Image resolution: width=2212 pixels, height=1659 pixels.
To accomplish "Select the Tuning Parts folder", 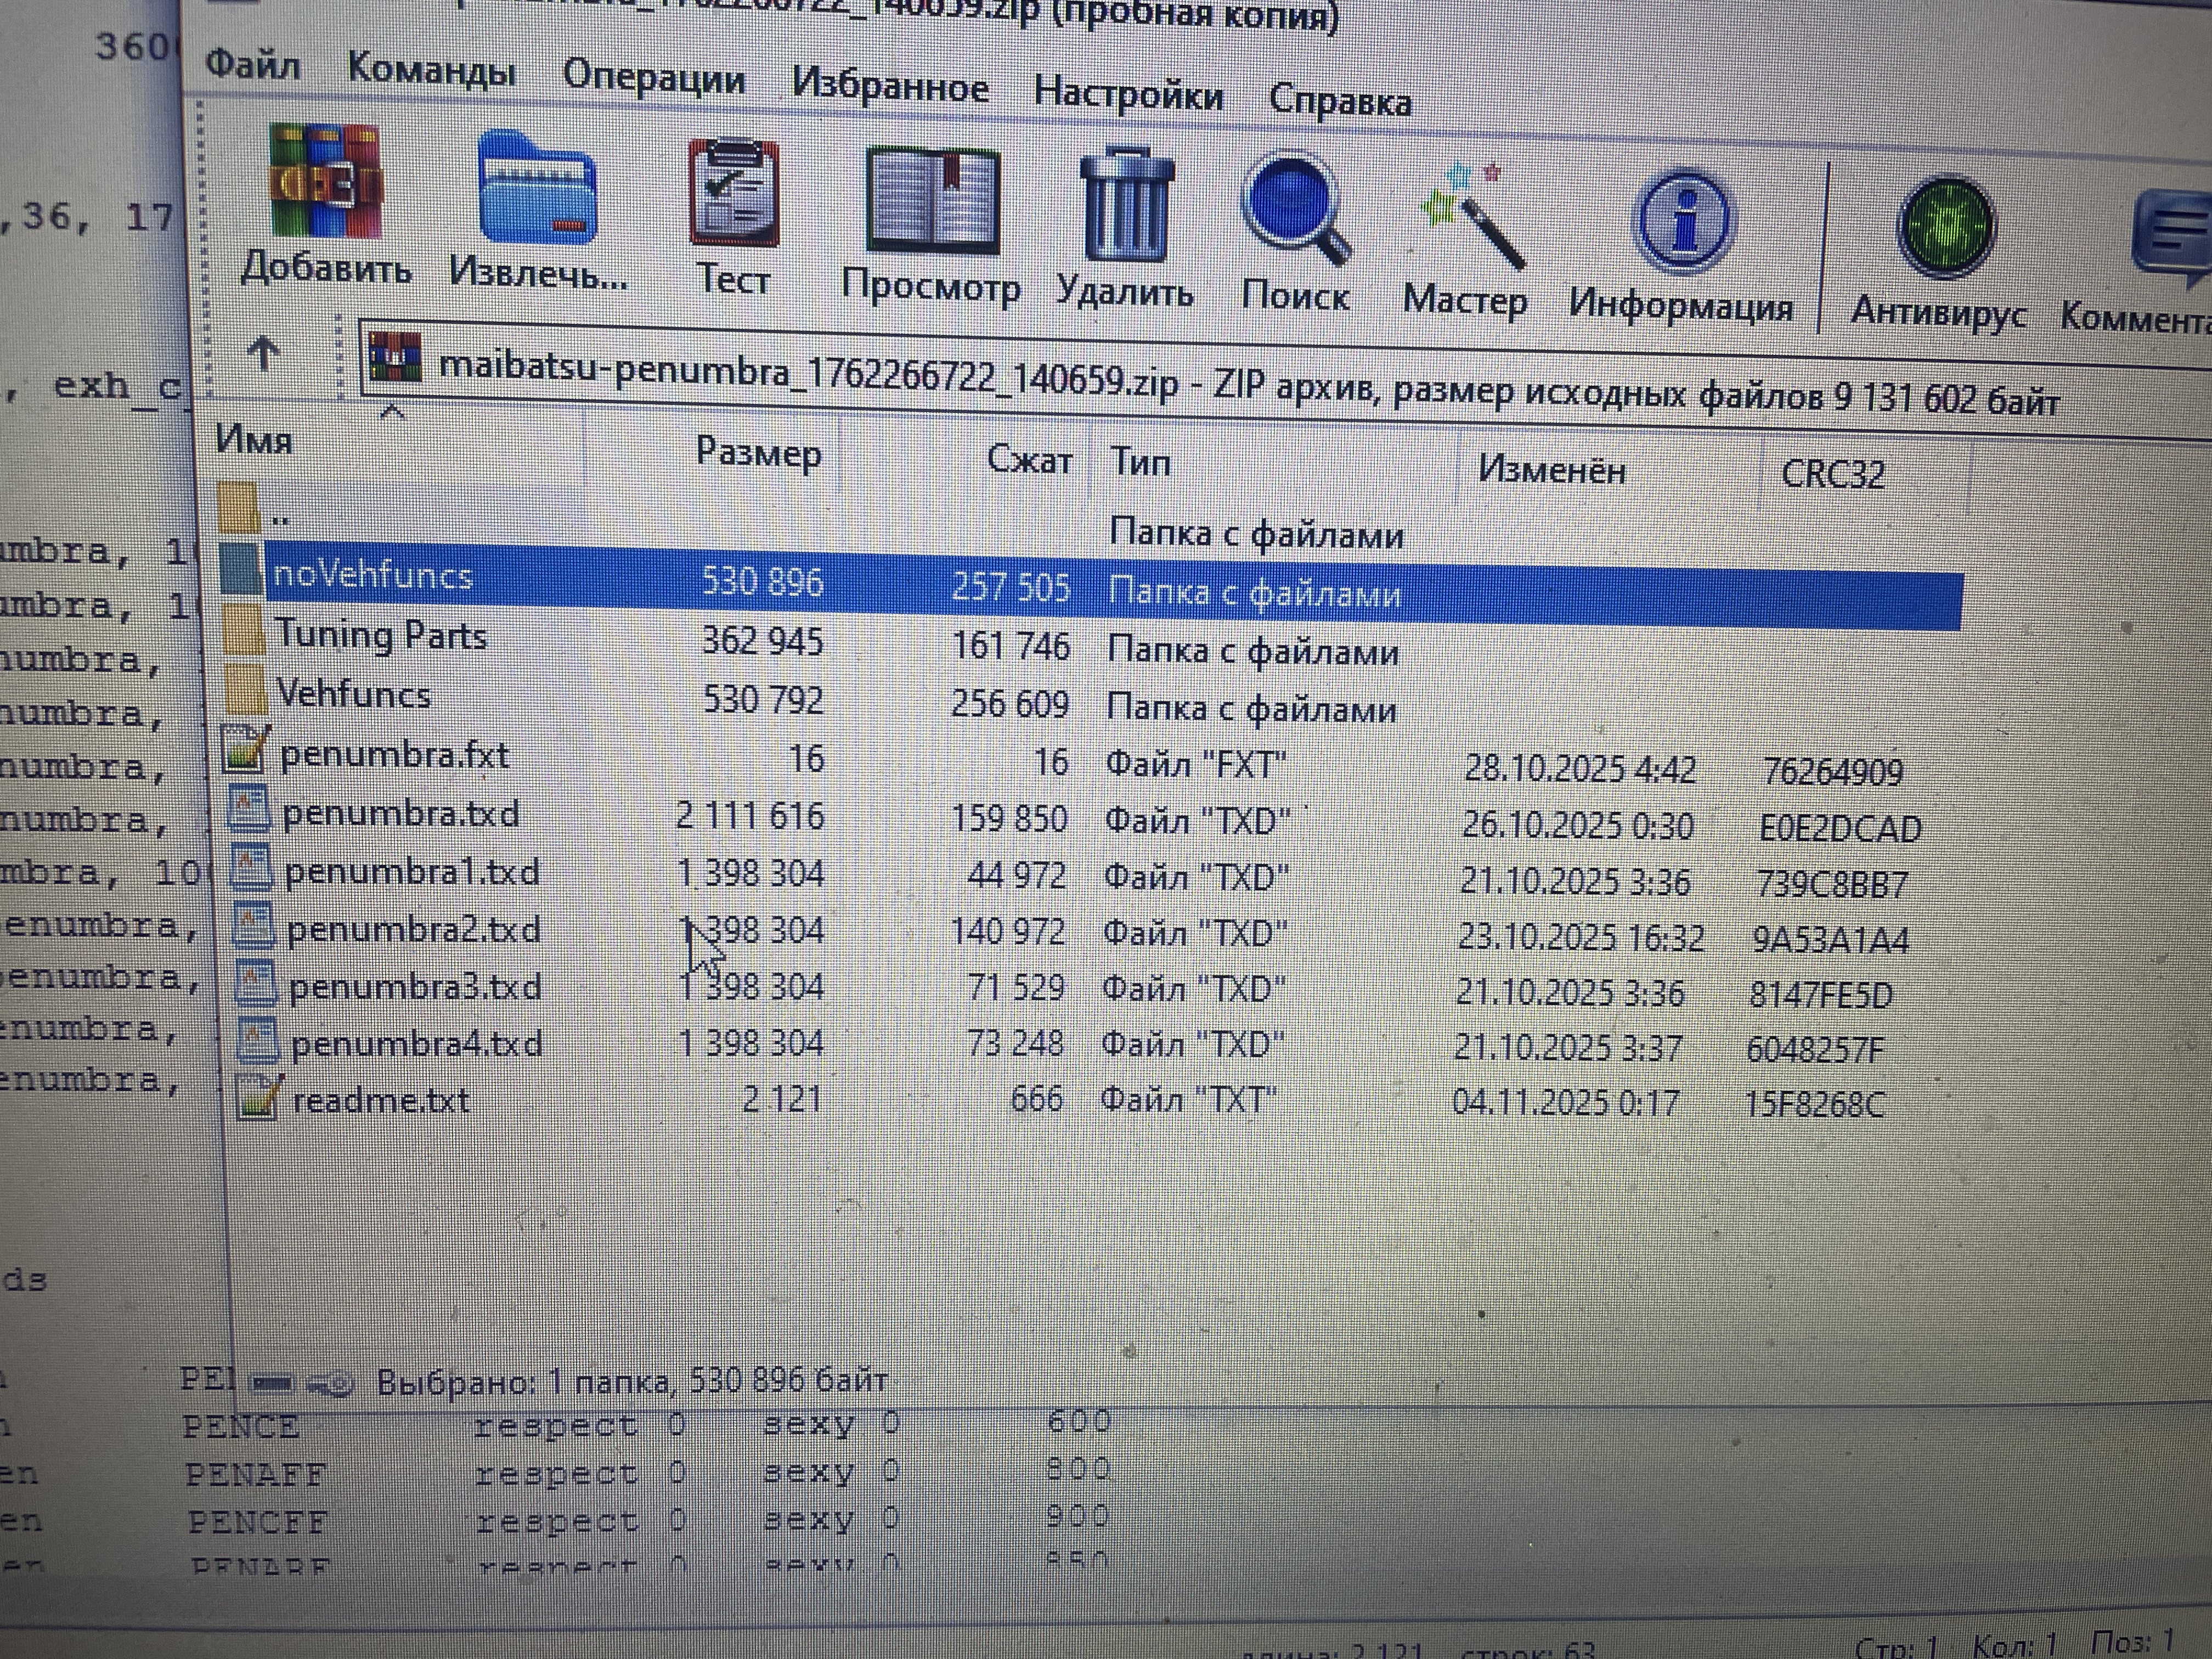I will pyautogui.click(x=380, y=636).
